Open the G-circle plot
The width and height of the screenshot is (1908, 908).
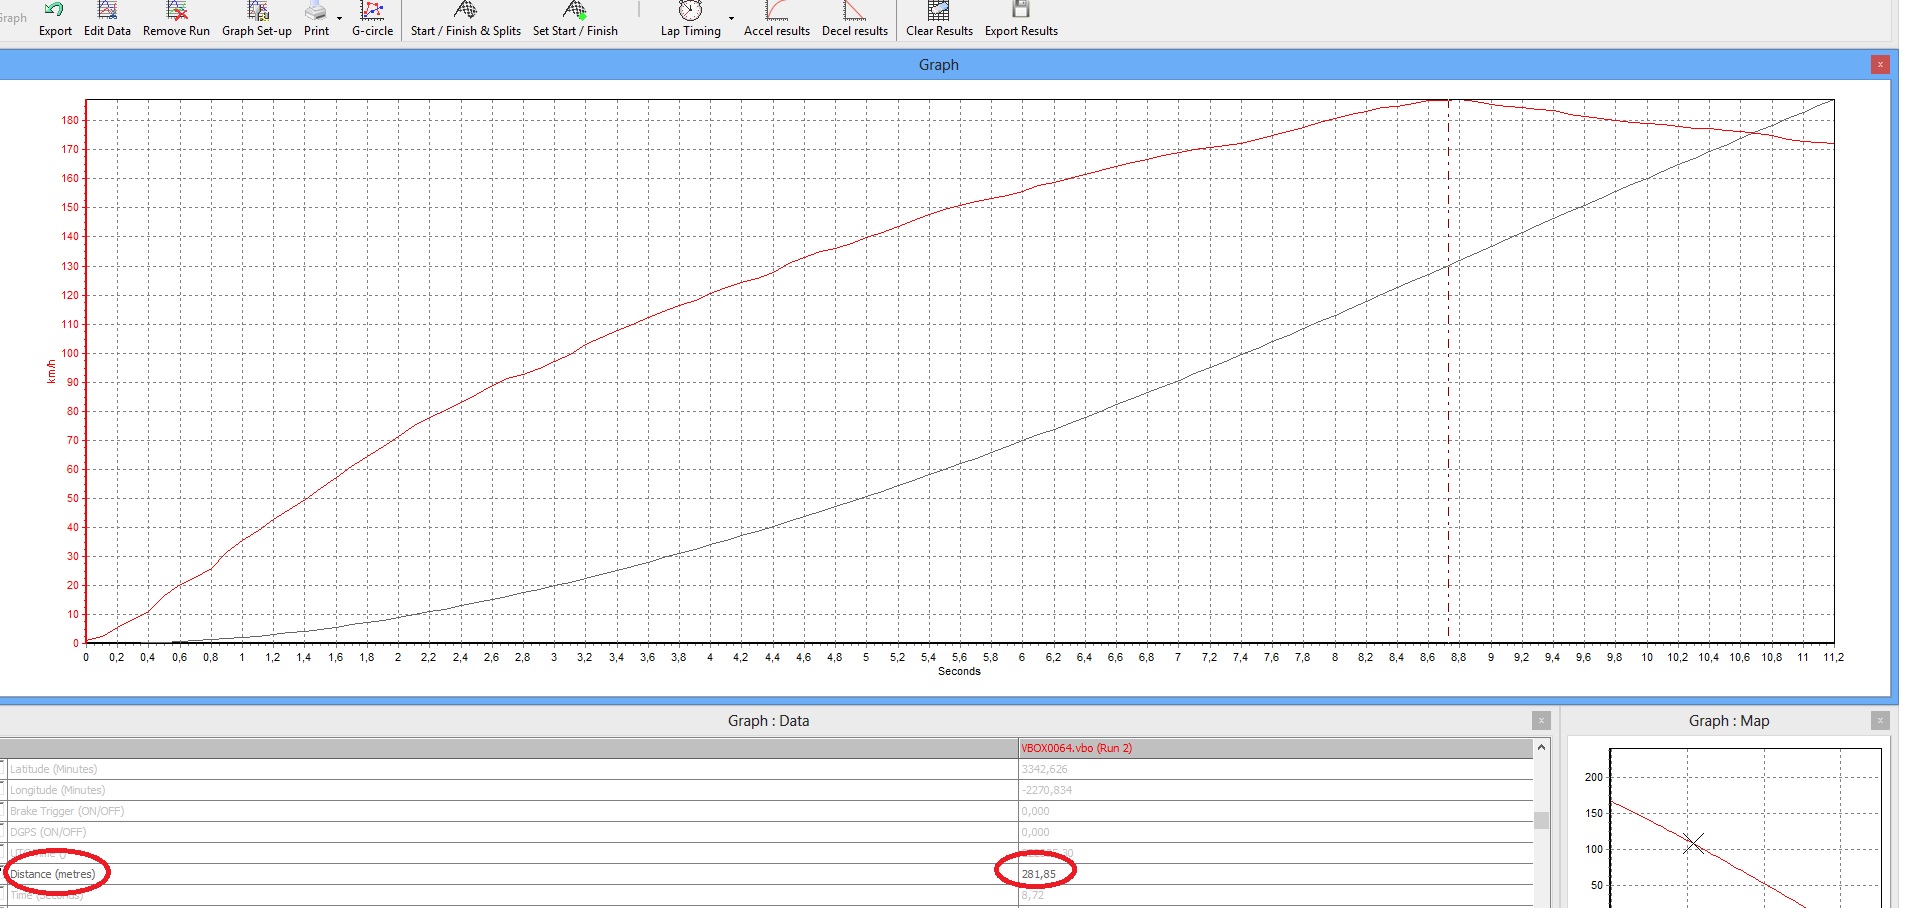click(372, 12)
